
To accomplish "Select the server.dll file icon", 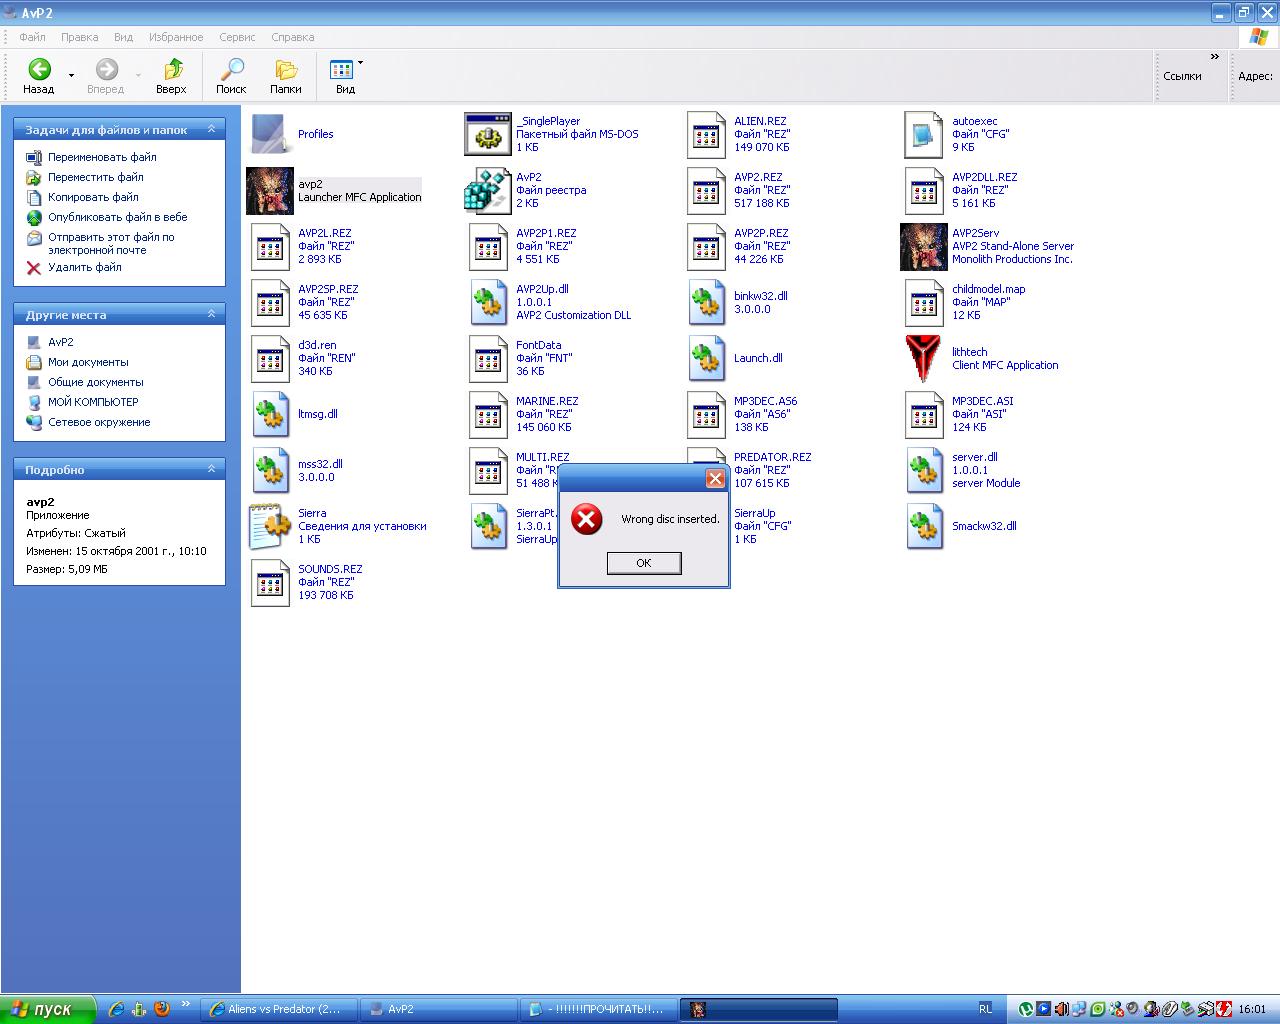I will pyautogui.click(x=924, y=470).
